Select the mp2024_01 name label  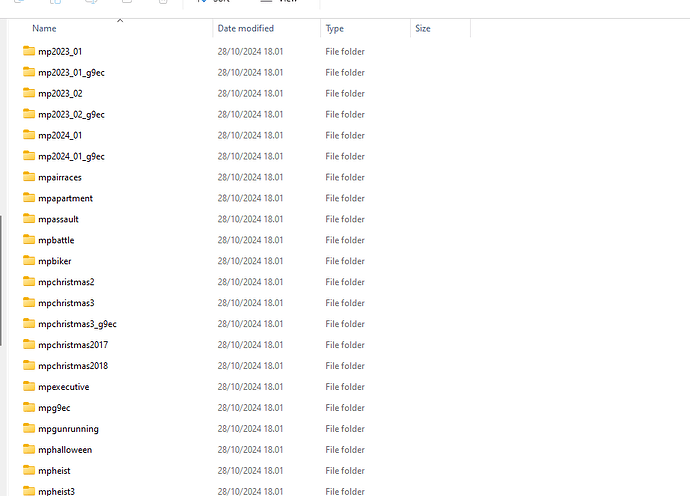point(60,136)
